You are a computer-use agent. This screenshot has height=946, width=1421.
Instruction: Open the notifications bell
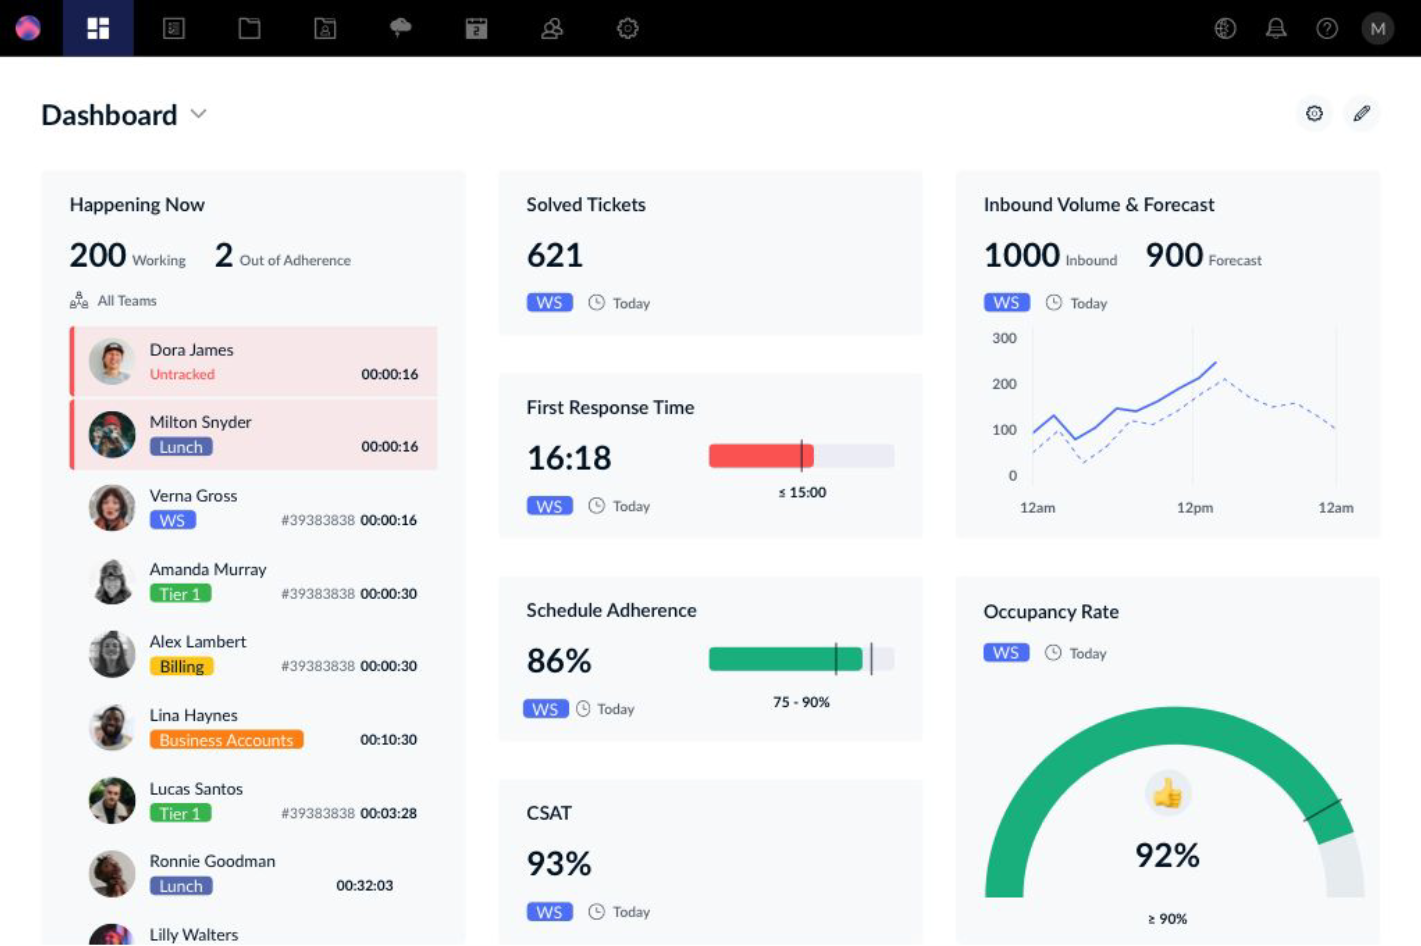[x=1276, y=28]
